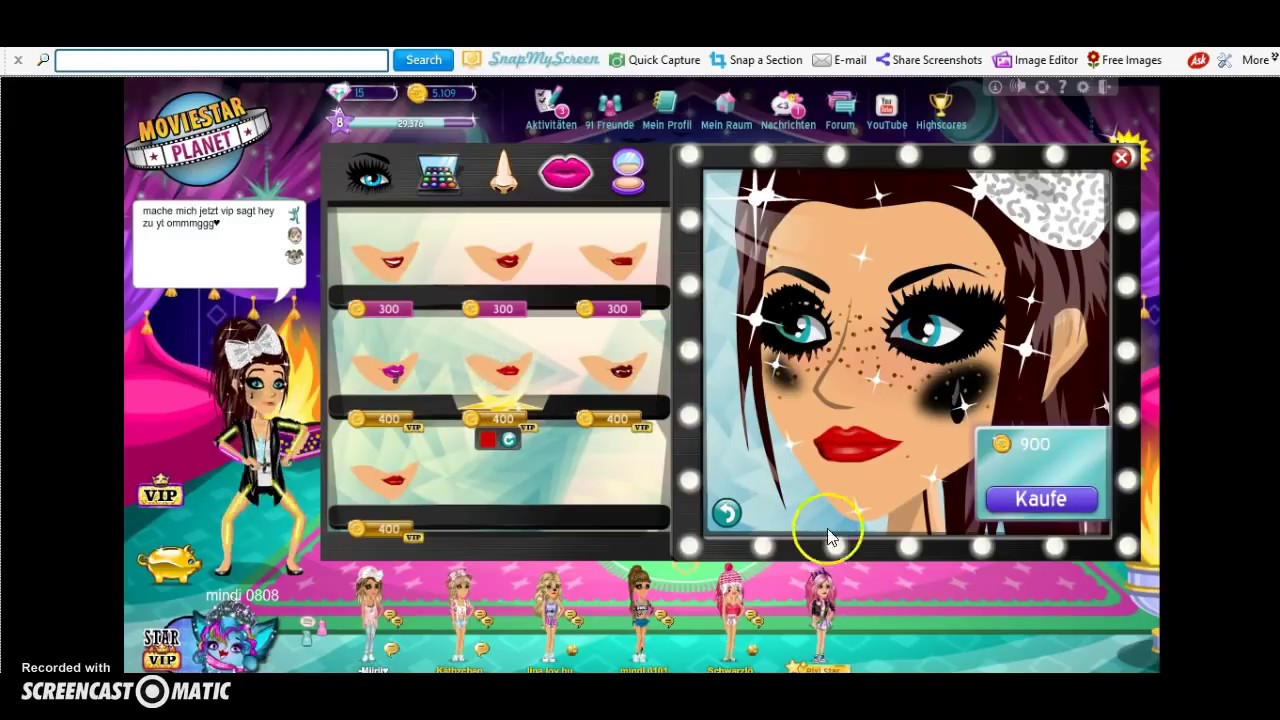Click Snap a Section
The image size is (1280, 720).
(756, 60)
